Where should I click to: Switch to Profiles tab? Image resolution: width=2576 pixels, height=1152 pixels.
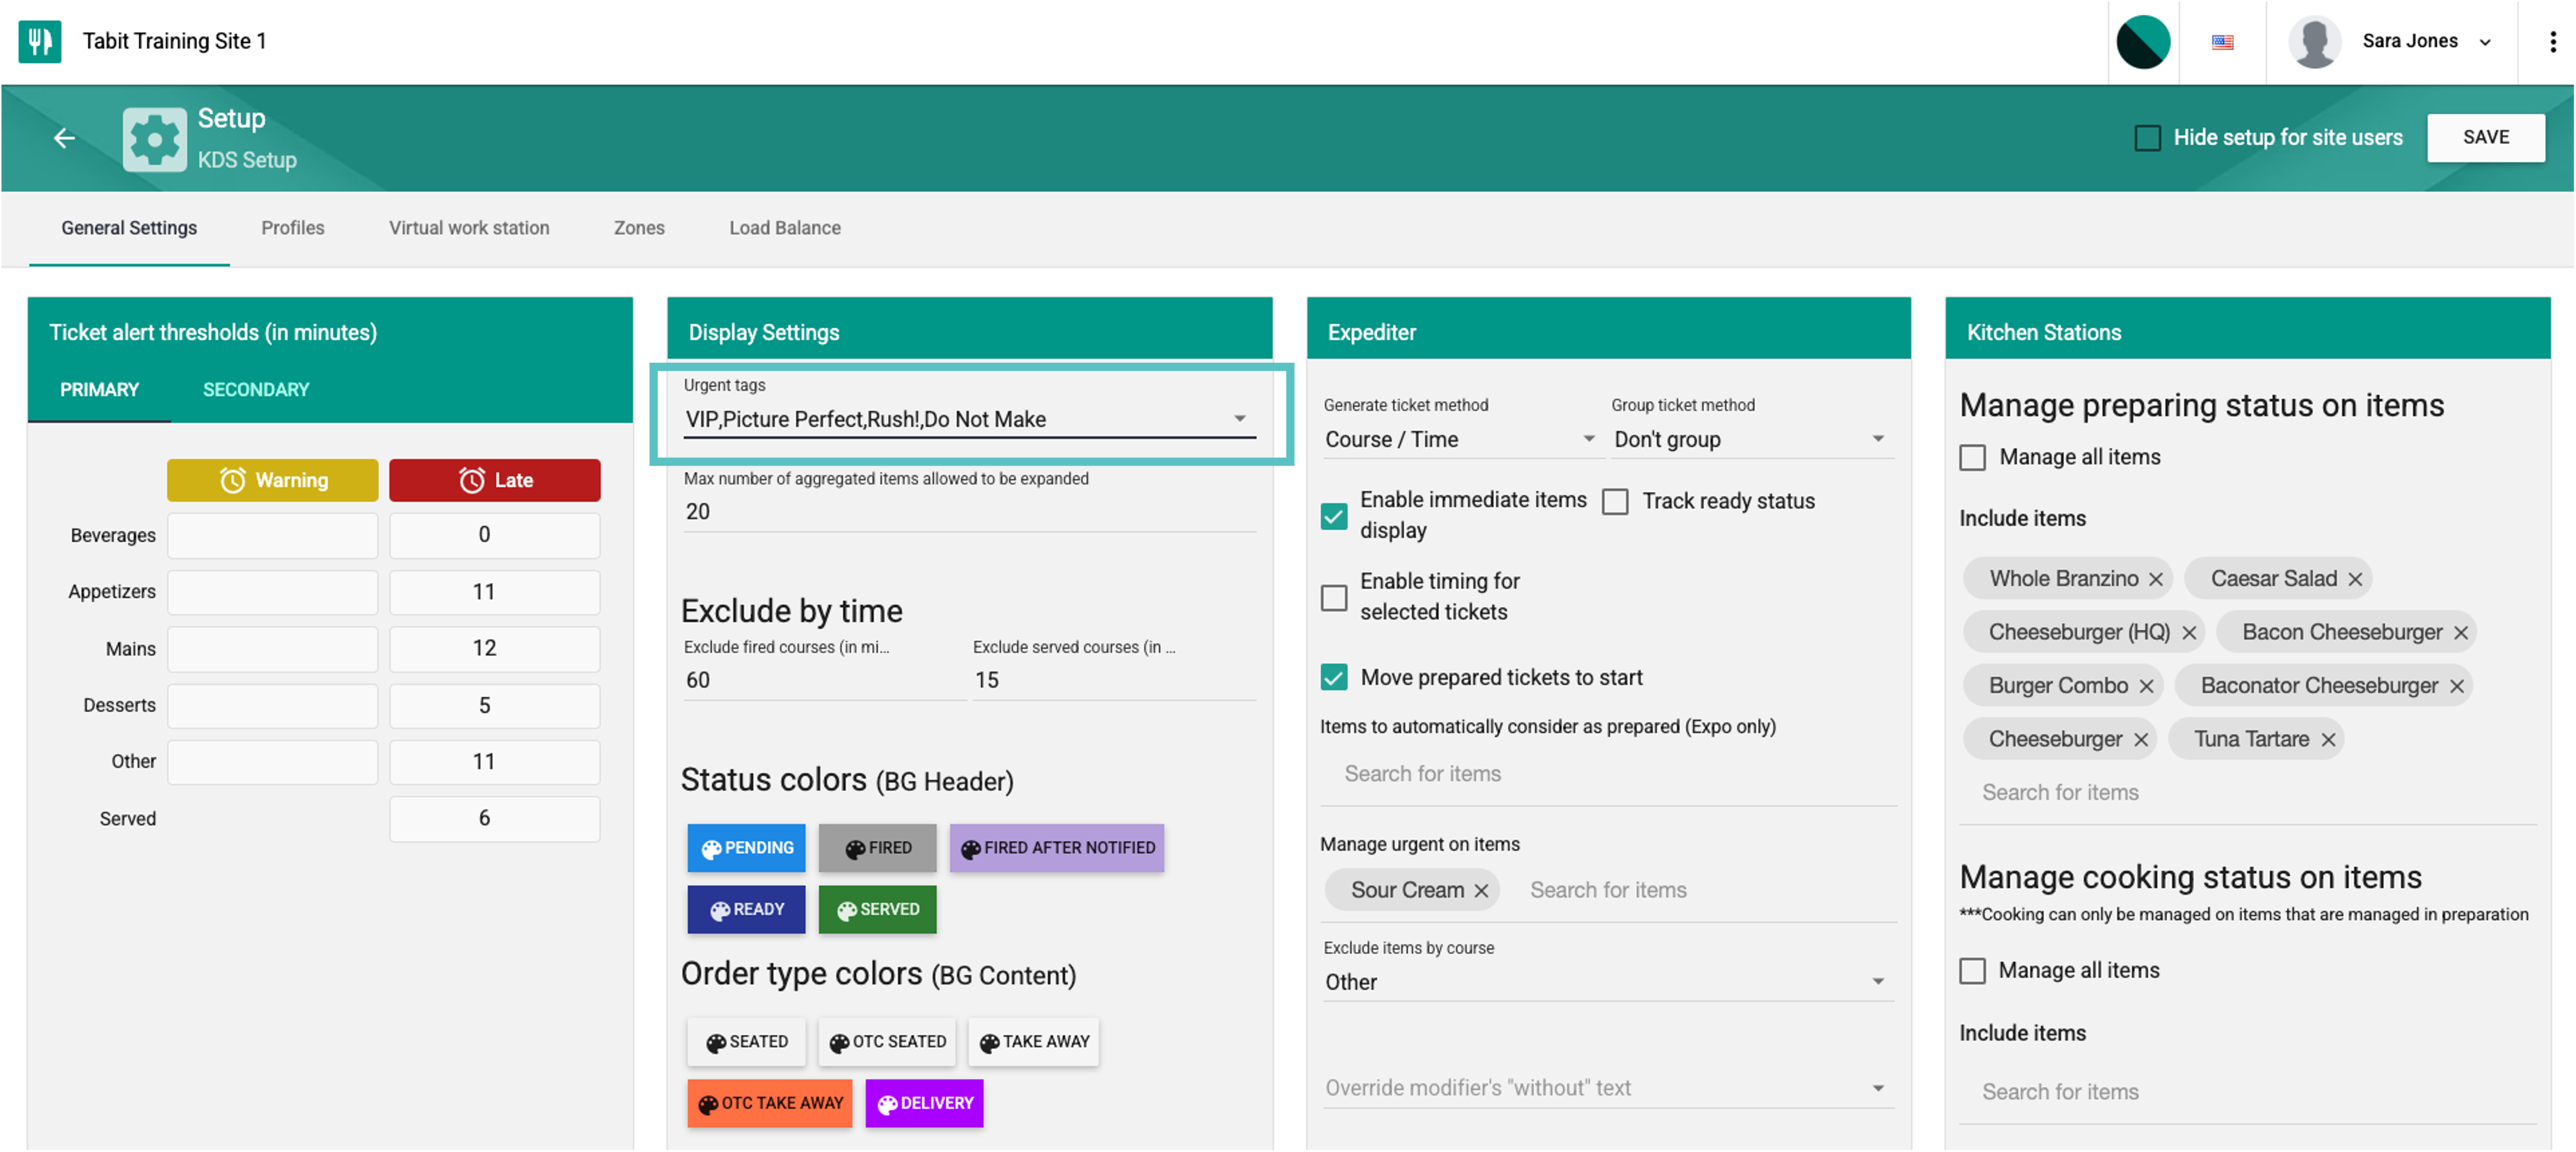(x=293, y=228)
